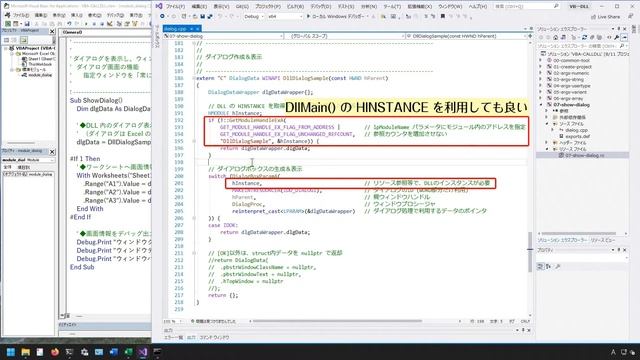This screenshot has height=360, width=640.
Task: Click Save All icon in Visual Studio toolbar
Action: point(210,16)
